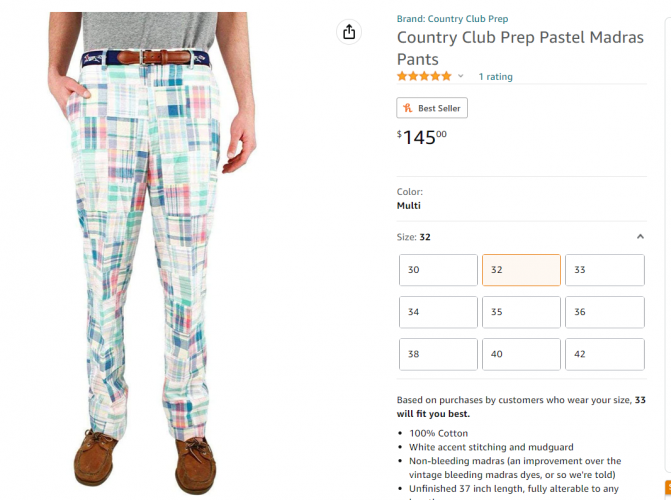Pick size 34
The width and height of the screenshot is (671, 500).
tap(438, 312)
